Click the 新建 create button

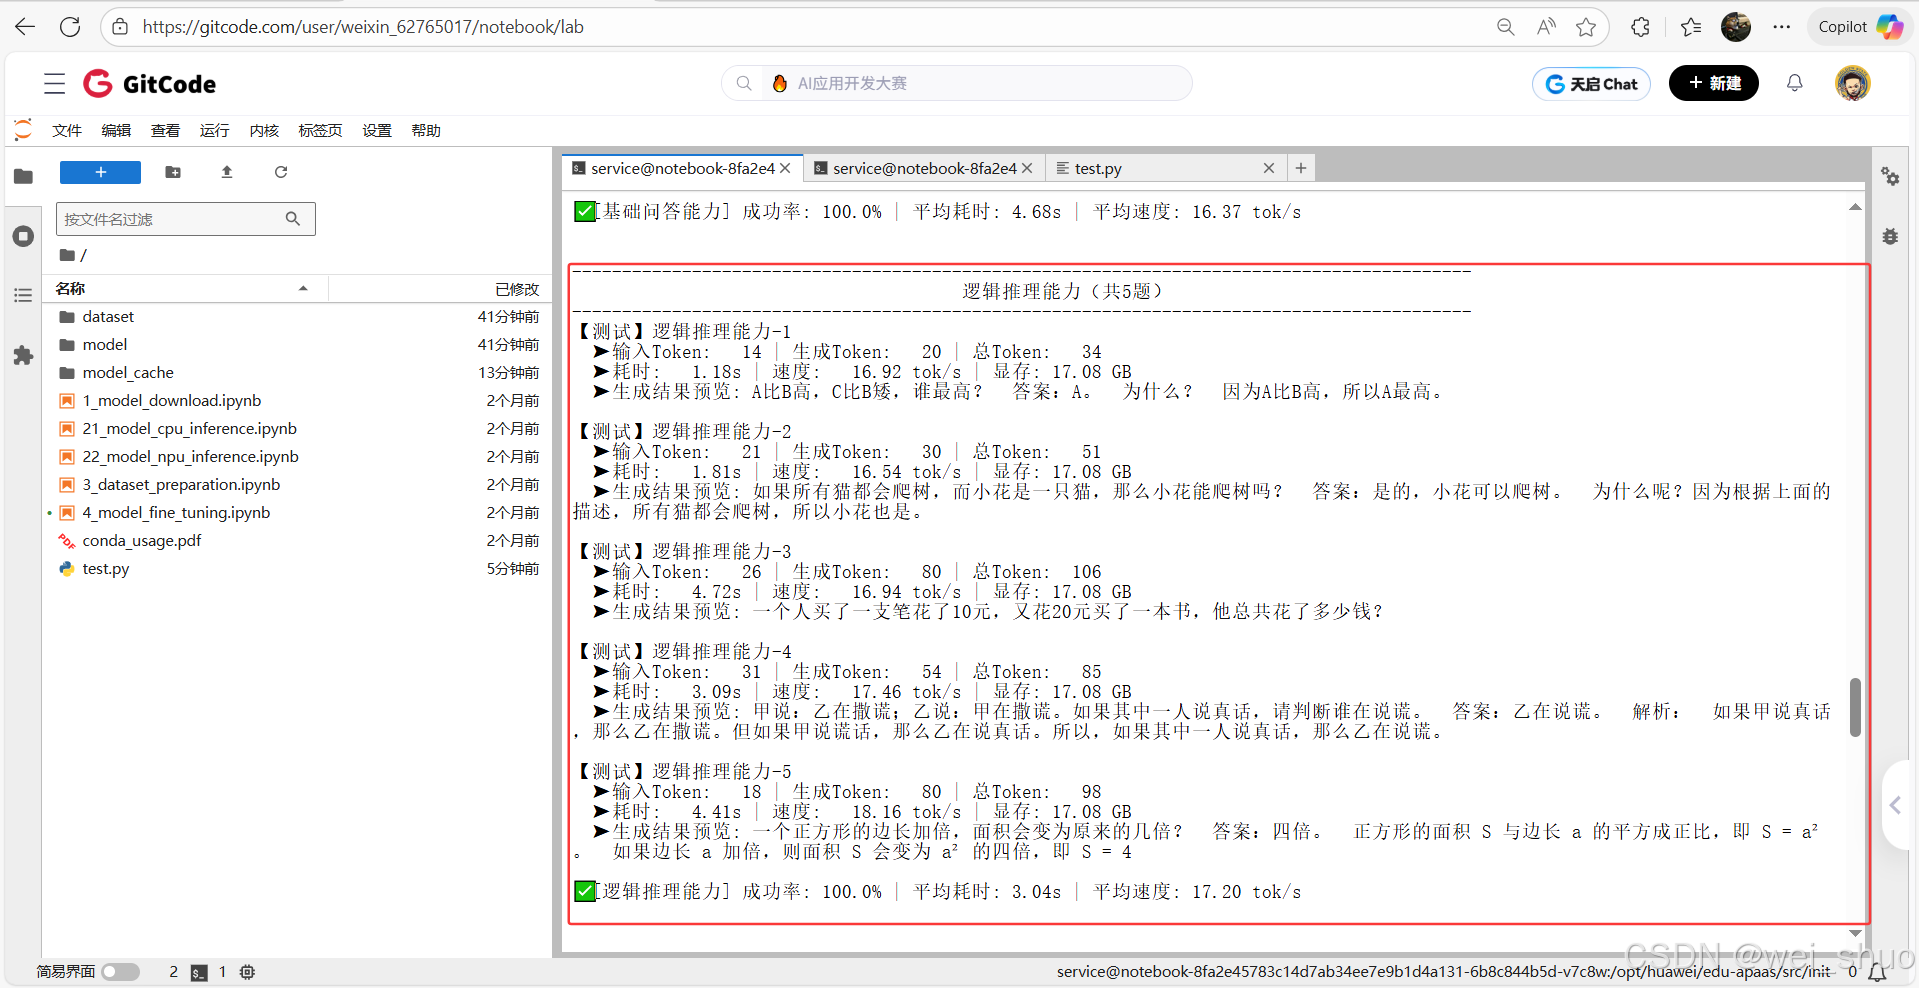[1714, 83]
